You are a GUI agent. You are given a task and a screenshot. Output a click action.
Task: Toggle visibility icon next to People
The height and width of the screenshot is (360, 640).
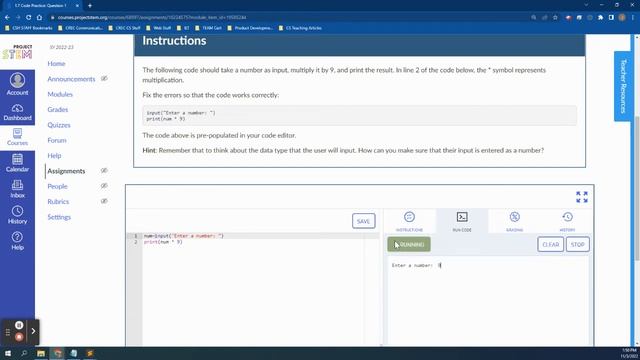104,186
